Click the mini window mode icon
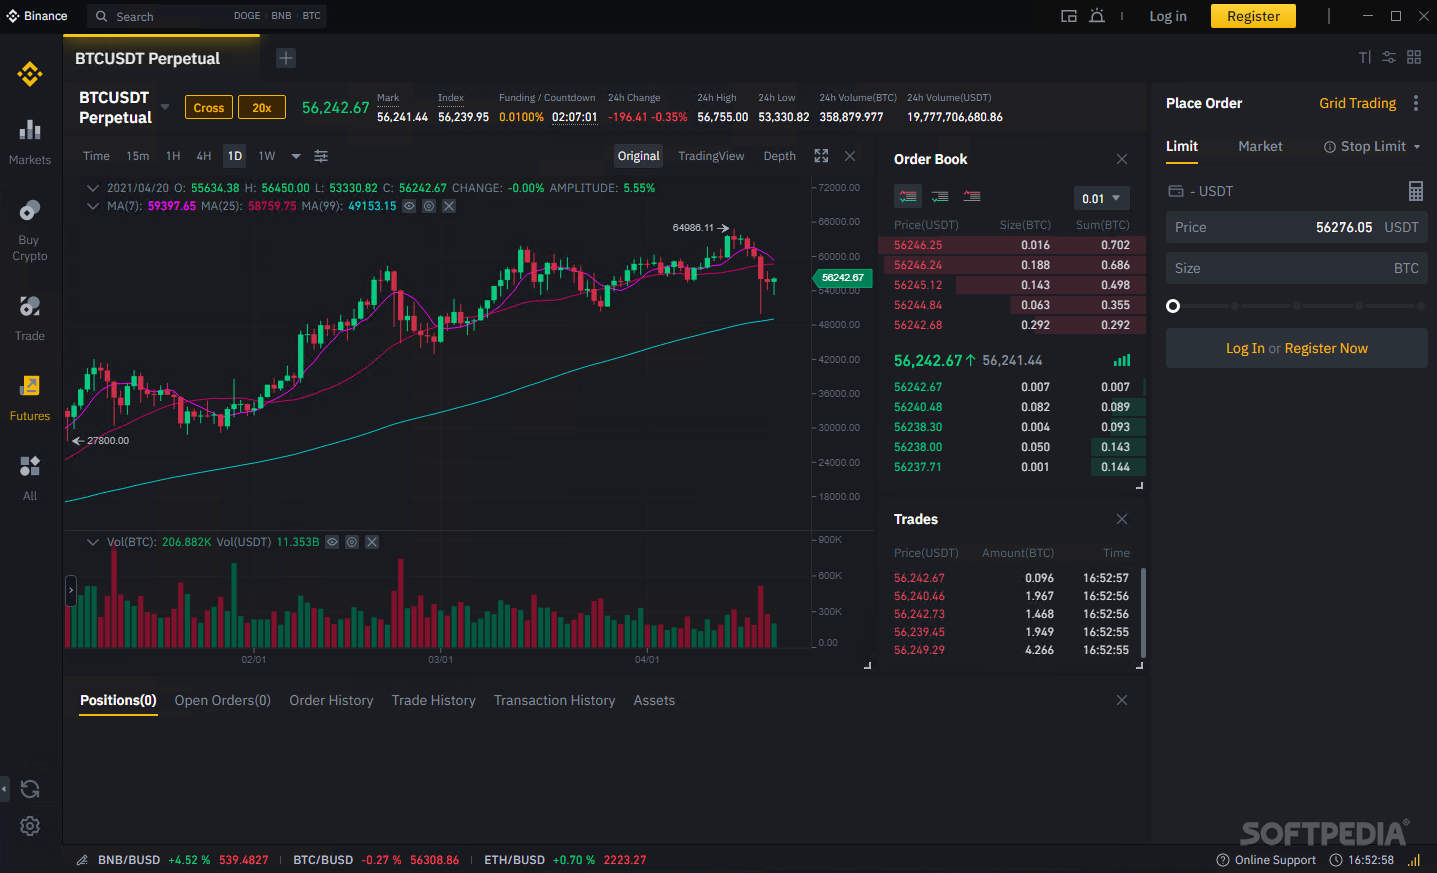The width and height of the screenshot is (1437, 873). click(1069, 16)
